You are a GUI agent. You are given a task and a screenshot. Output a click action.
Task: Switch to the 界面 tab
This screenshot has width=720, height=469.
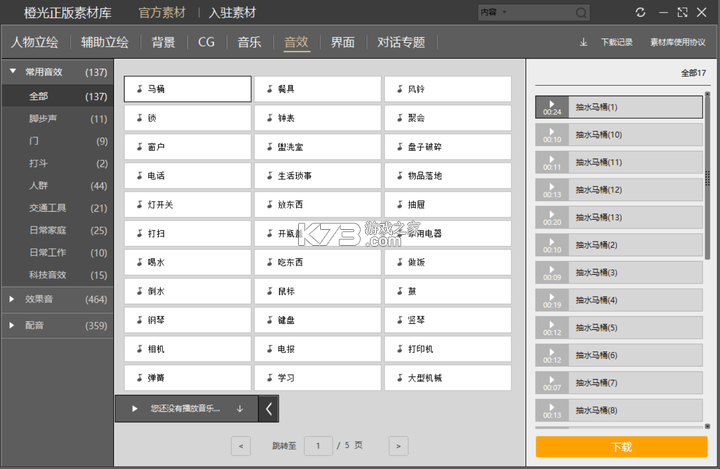tap(343, 42)
